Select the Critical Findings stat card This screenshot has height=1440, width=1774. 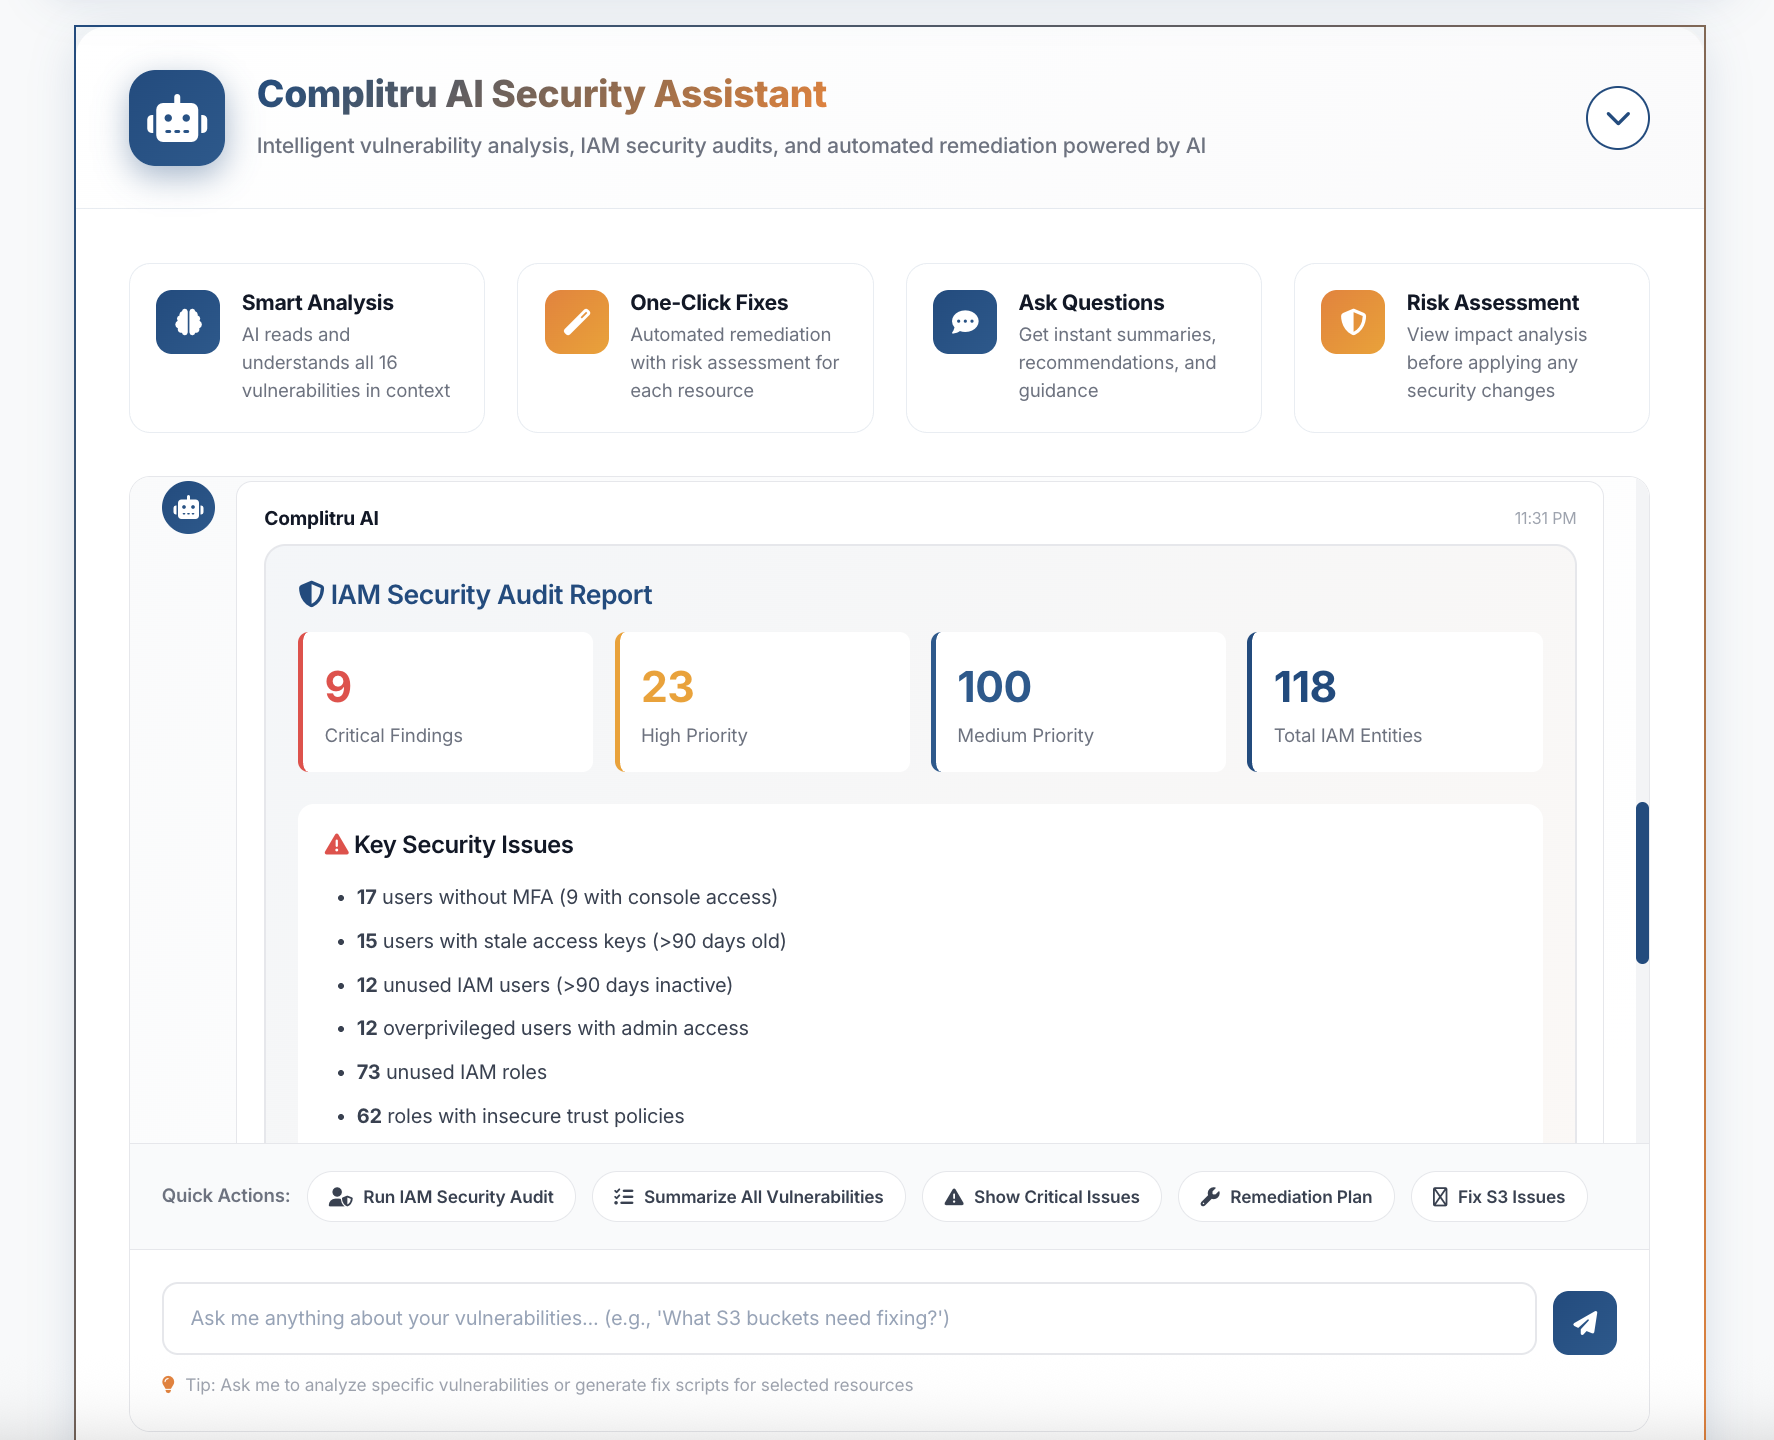(446, 701)
